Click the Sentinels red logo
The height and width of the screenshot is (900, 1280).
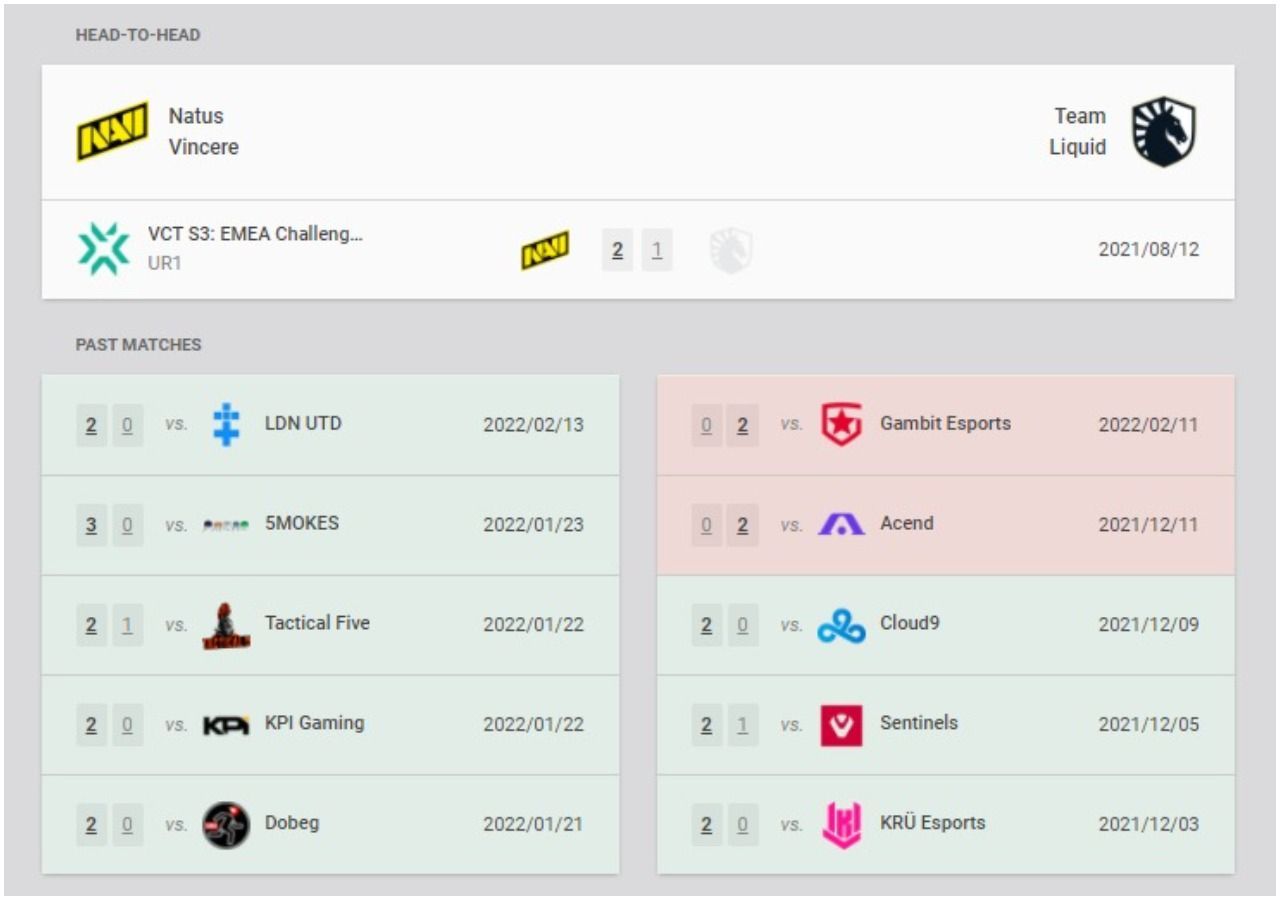click(x=841, y=725)
